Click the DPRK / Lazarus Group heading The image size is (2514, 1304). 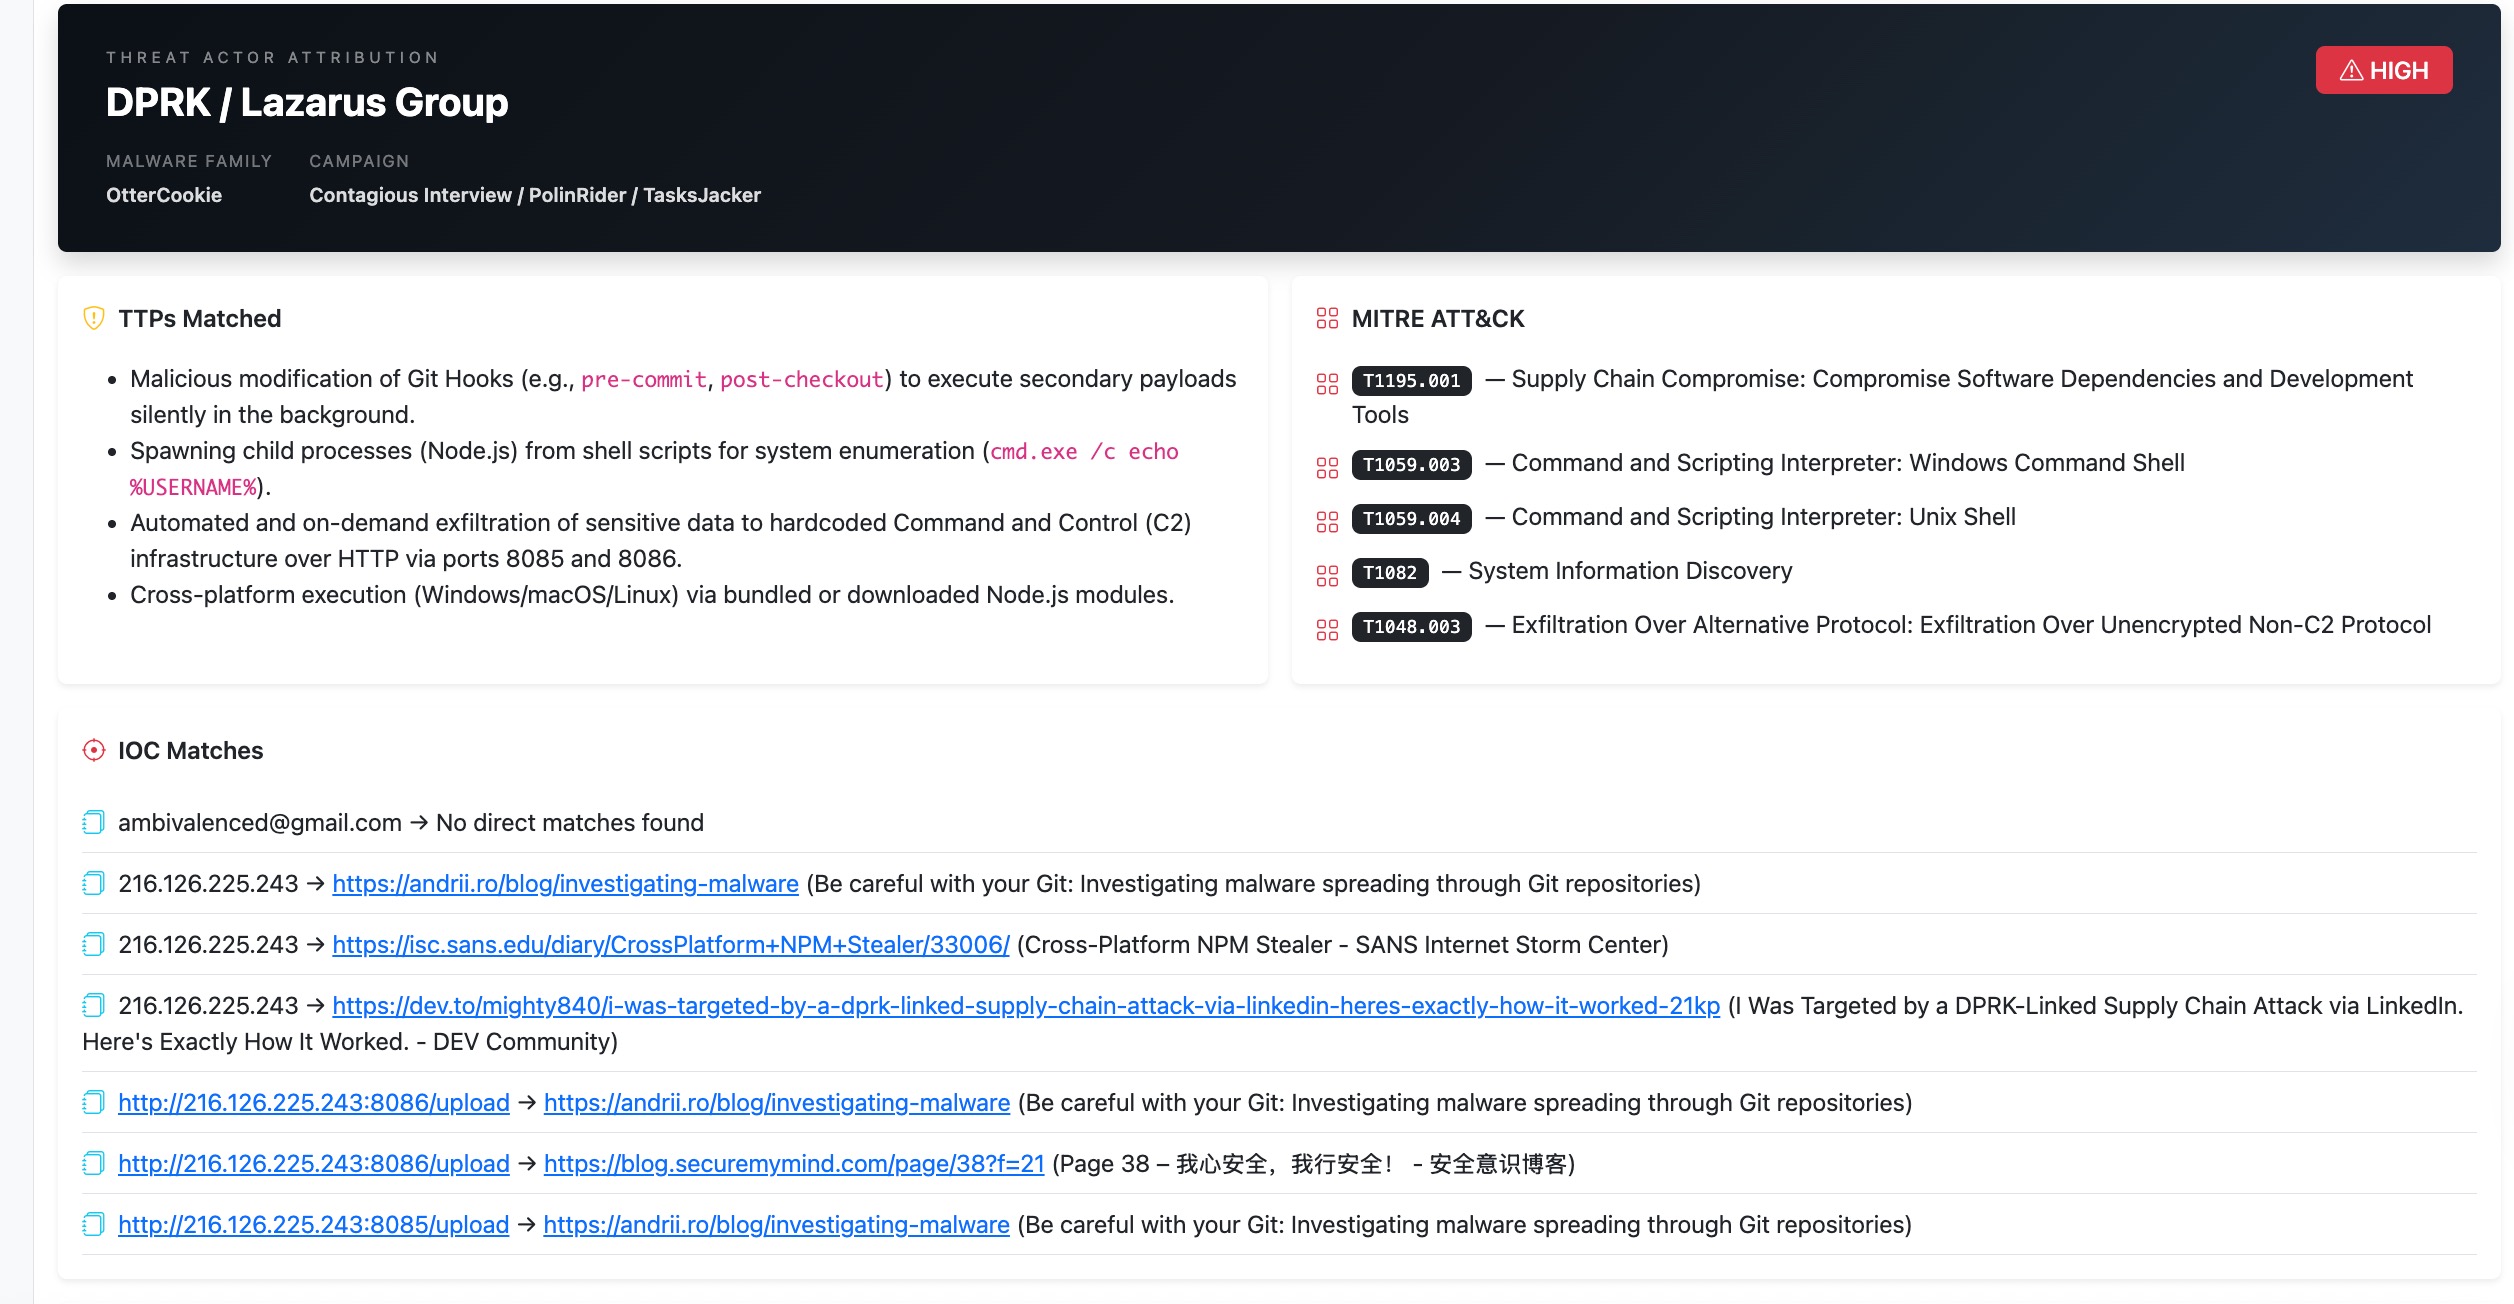(307, 102)
